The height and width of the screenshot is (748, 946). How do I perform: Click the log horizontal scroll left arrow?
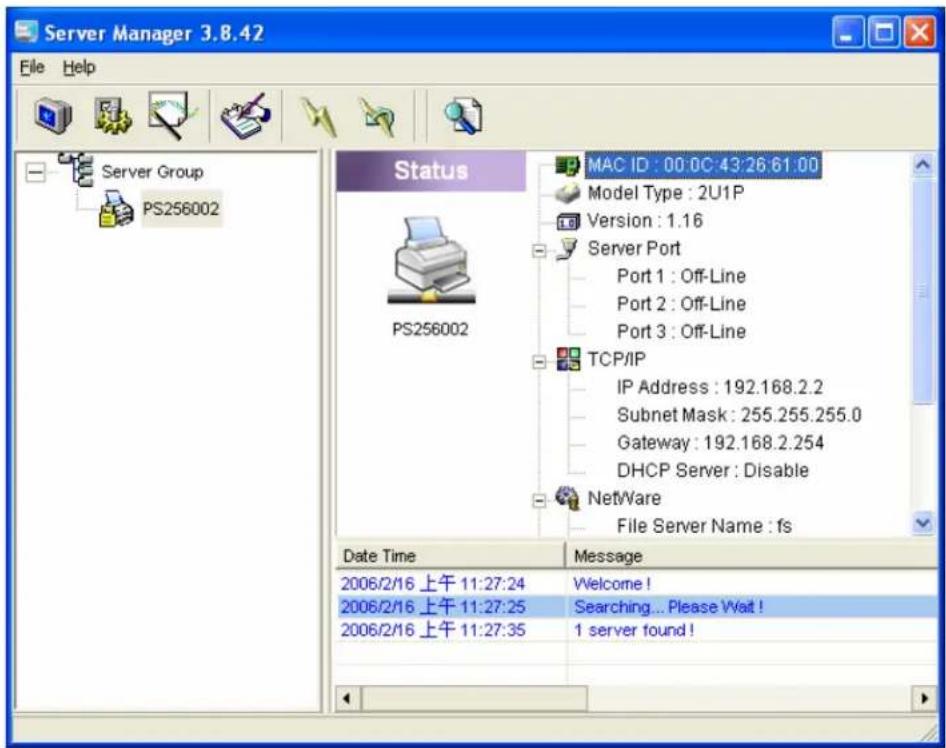[x=347, y=699]
